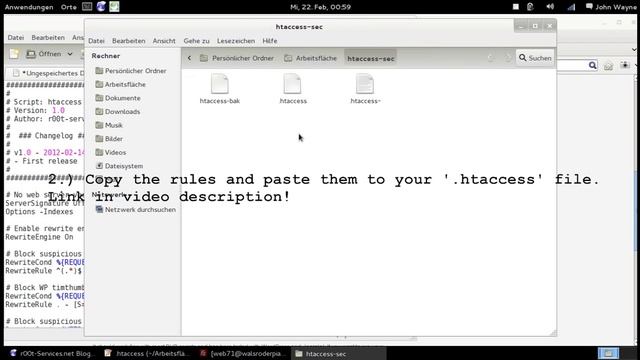Switch to web71@walsroderpia terminal taskbar entry
Screen dimensions: 640x360
(x=242, y=353)
